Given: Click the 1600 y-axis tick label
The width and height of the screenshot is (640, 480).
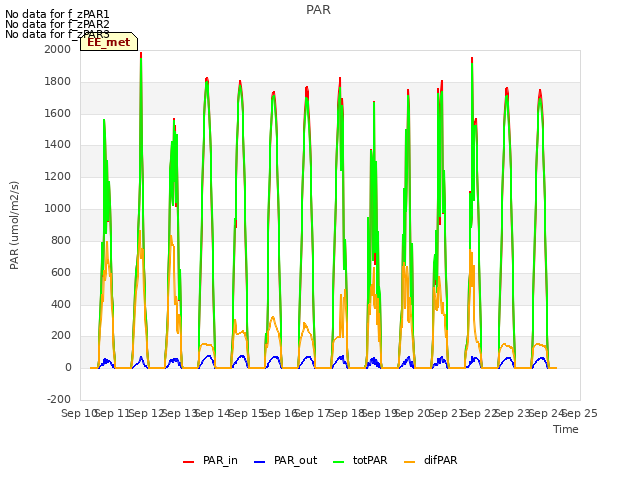Looking at the screenshot, I should point(58,113).
